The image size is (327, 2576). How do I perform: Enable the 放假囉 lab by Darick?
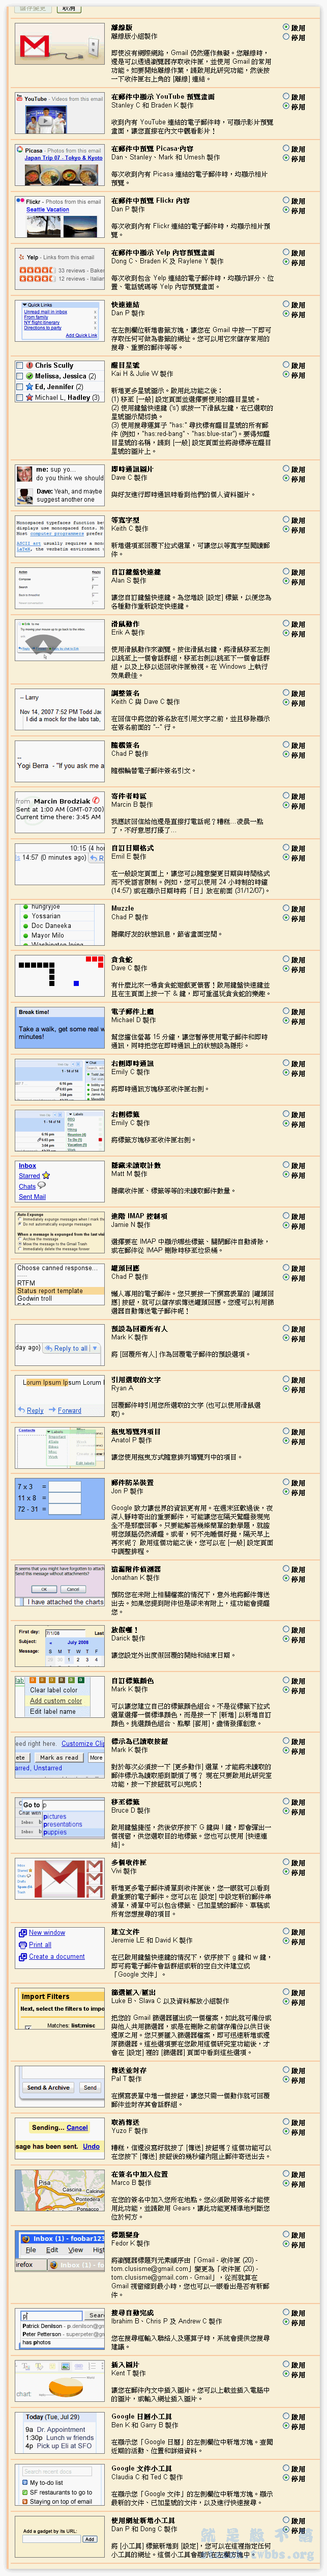click(285, 1629)
